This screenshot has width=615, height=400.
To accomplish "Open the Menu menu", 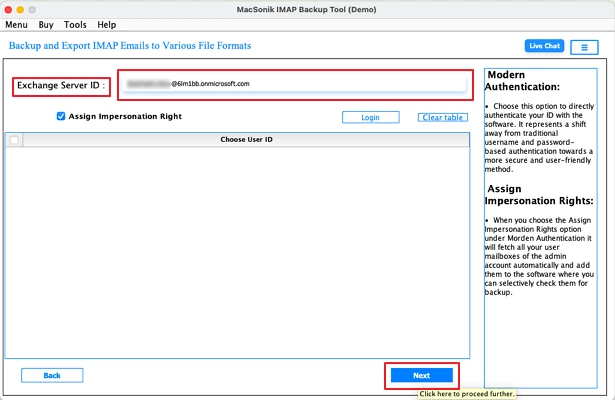I will [16, 25].
